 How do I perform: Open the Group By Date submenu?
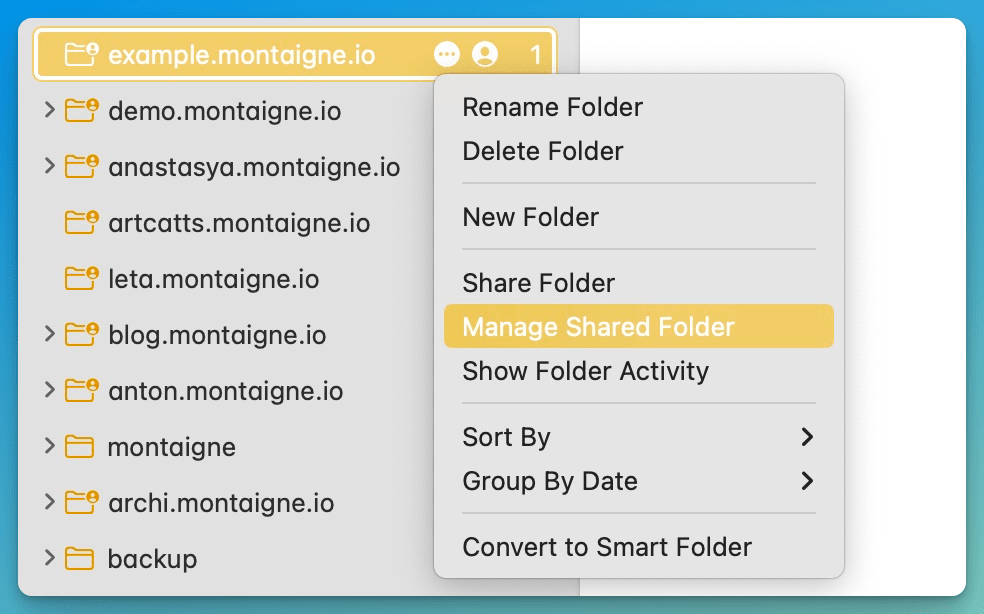[x=638, y=481]
